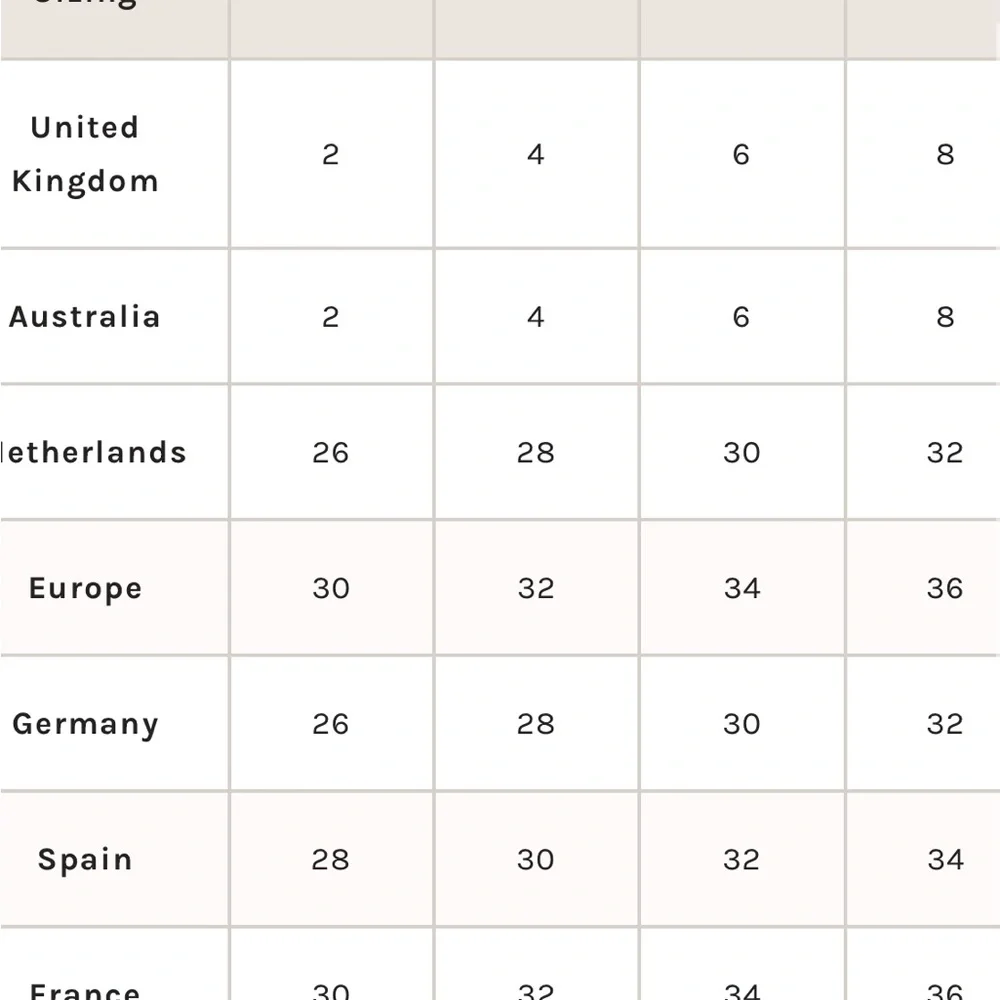Select size 8 in United Kingdom row
This screenshot has width=1000, height=1000.
[945, 154]
